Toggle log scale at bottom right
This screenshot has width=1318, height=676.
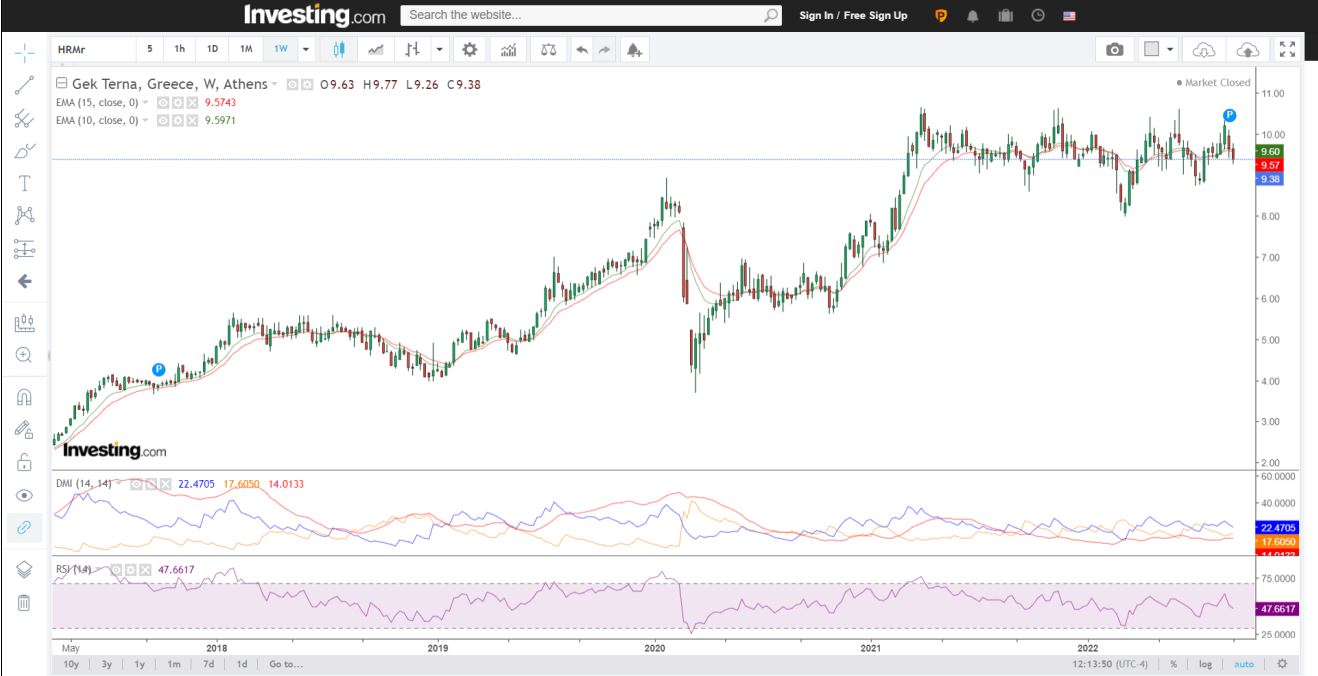coord(1206,664)
